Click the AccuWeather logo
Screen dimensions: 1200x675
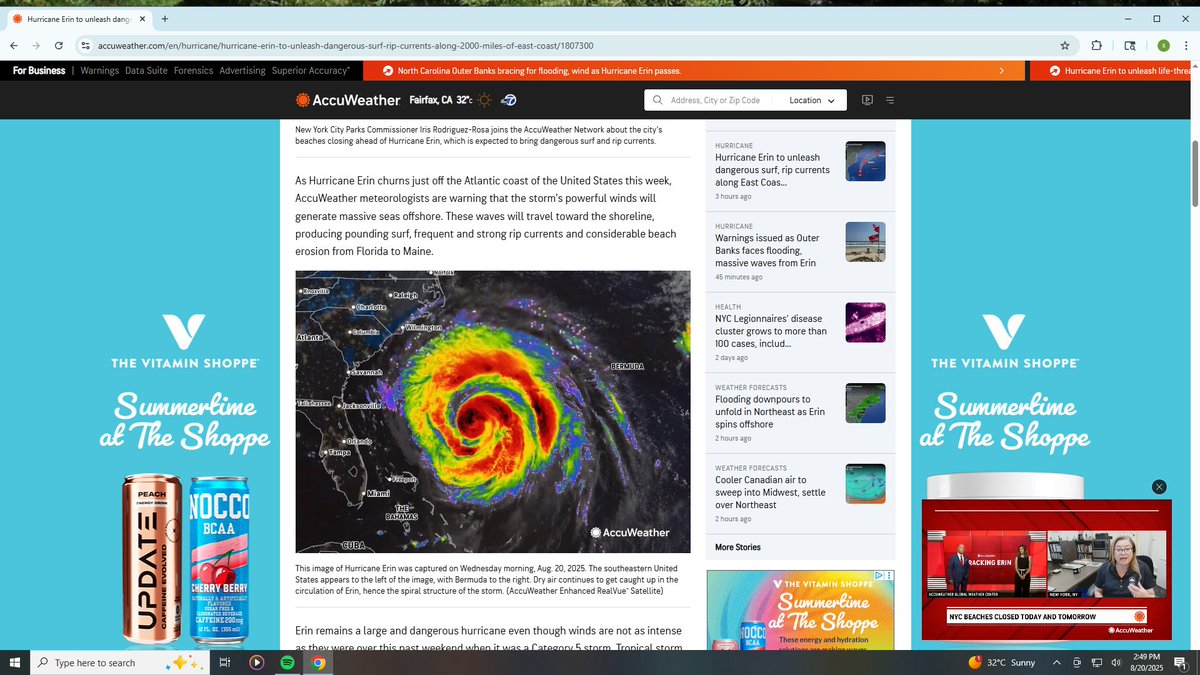click(347, 100)
